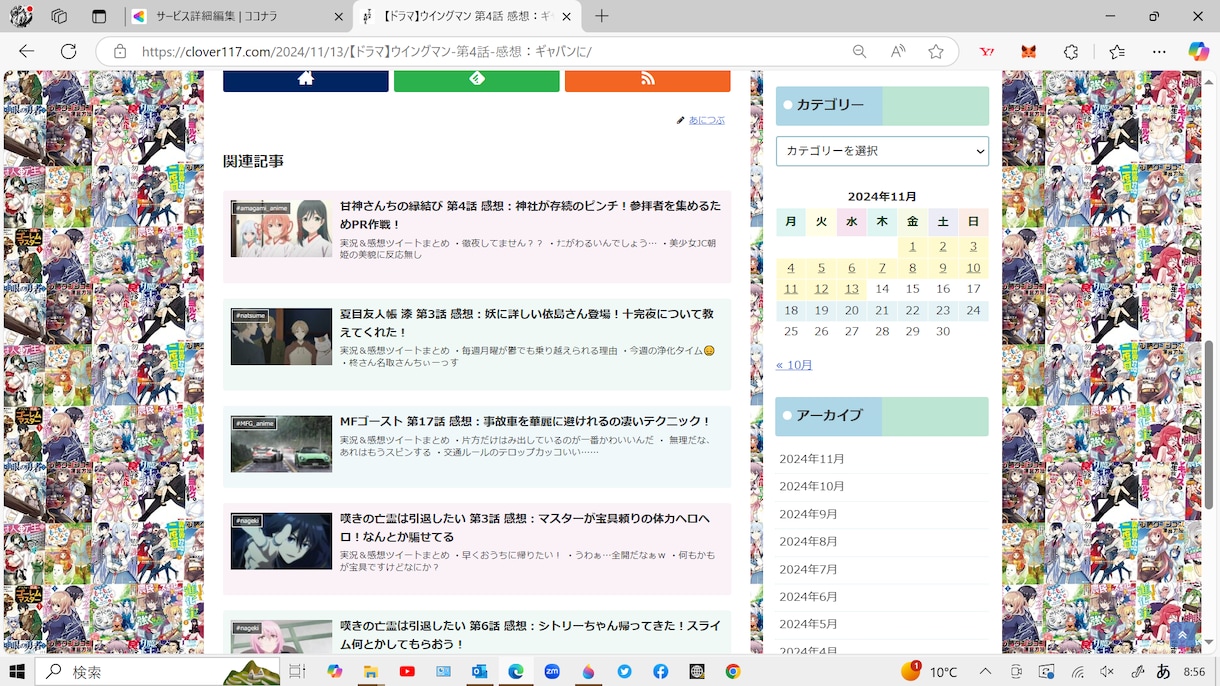Open YouTube from the taskbar
This screenshot has height=686, width=1220.
coord(407,671)
